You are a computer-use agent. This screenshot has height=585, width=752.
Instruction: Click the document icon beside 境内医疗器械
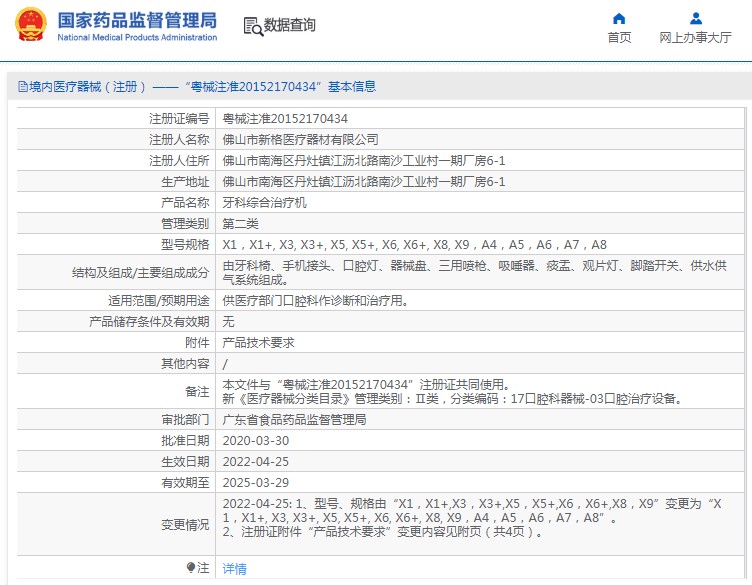point(23,86)
